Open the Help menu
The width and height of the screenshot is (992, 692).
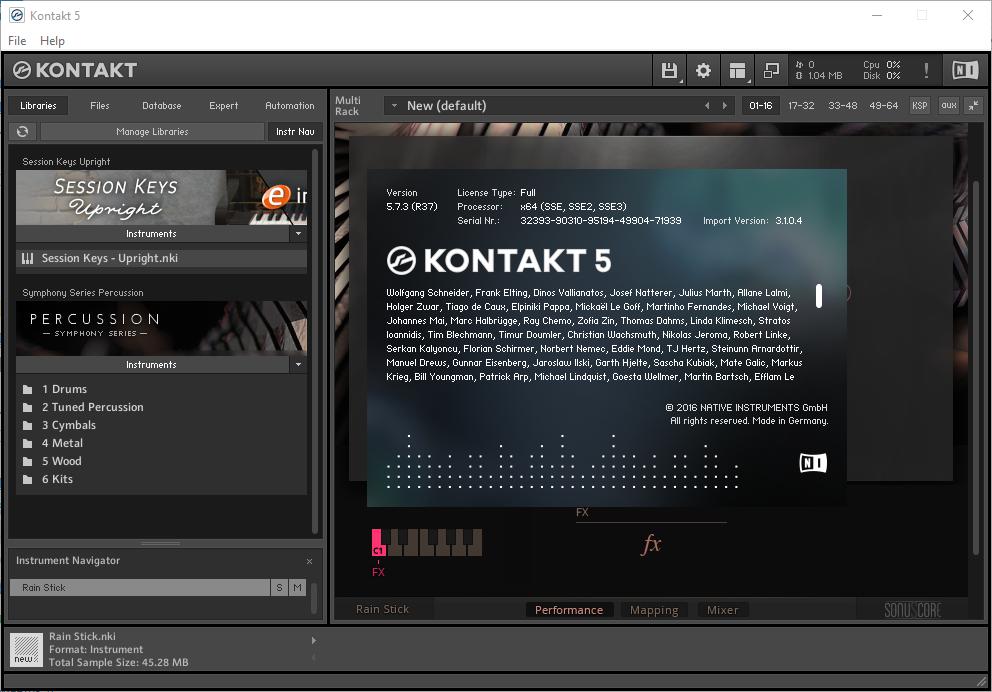(x=53, y=40)
